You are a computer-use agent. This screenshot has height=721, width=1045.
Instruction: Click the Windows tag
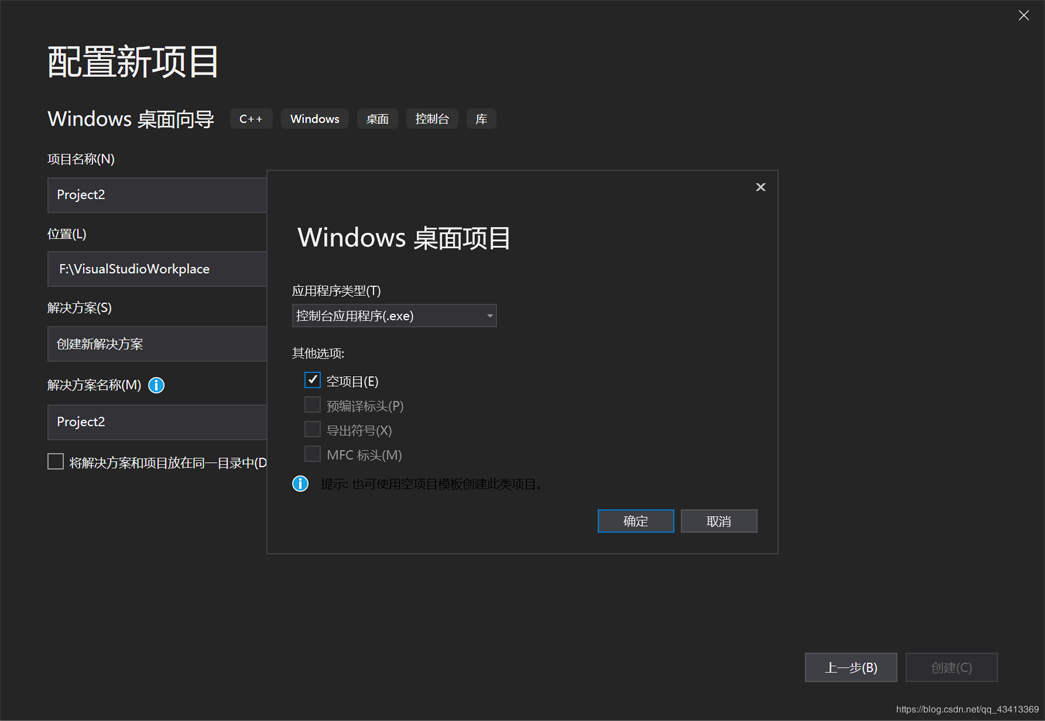click(315, 119)
